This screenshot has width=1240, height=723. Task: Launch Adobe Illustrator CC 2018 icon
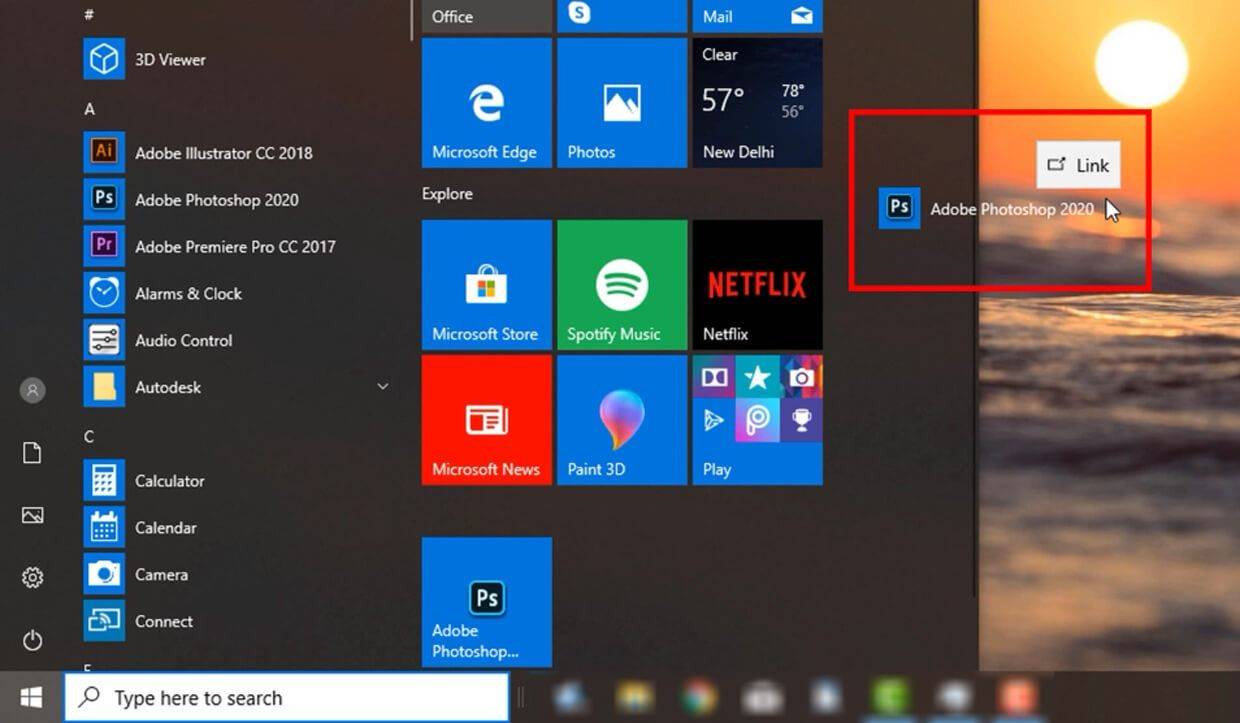click(x=104, y=152)
